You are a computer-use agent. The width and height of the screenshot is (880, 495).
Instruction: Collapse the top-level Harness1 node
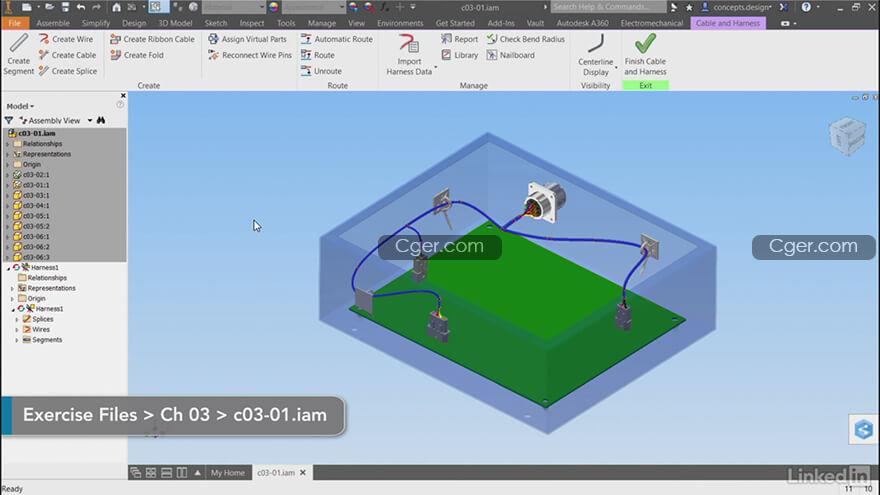click(8, 268)
